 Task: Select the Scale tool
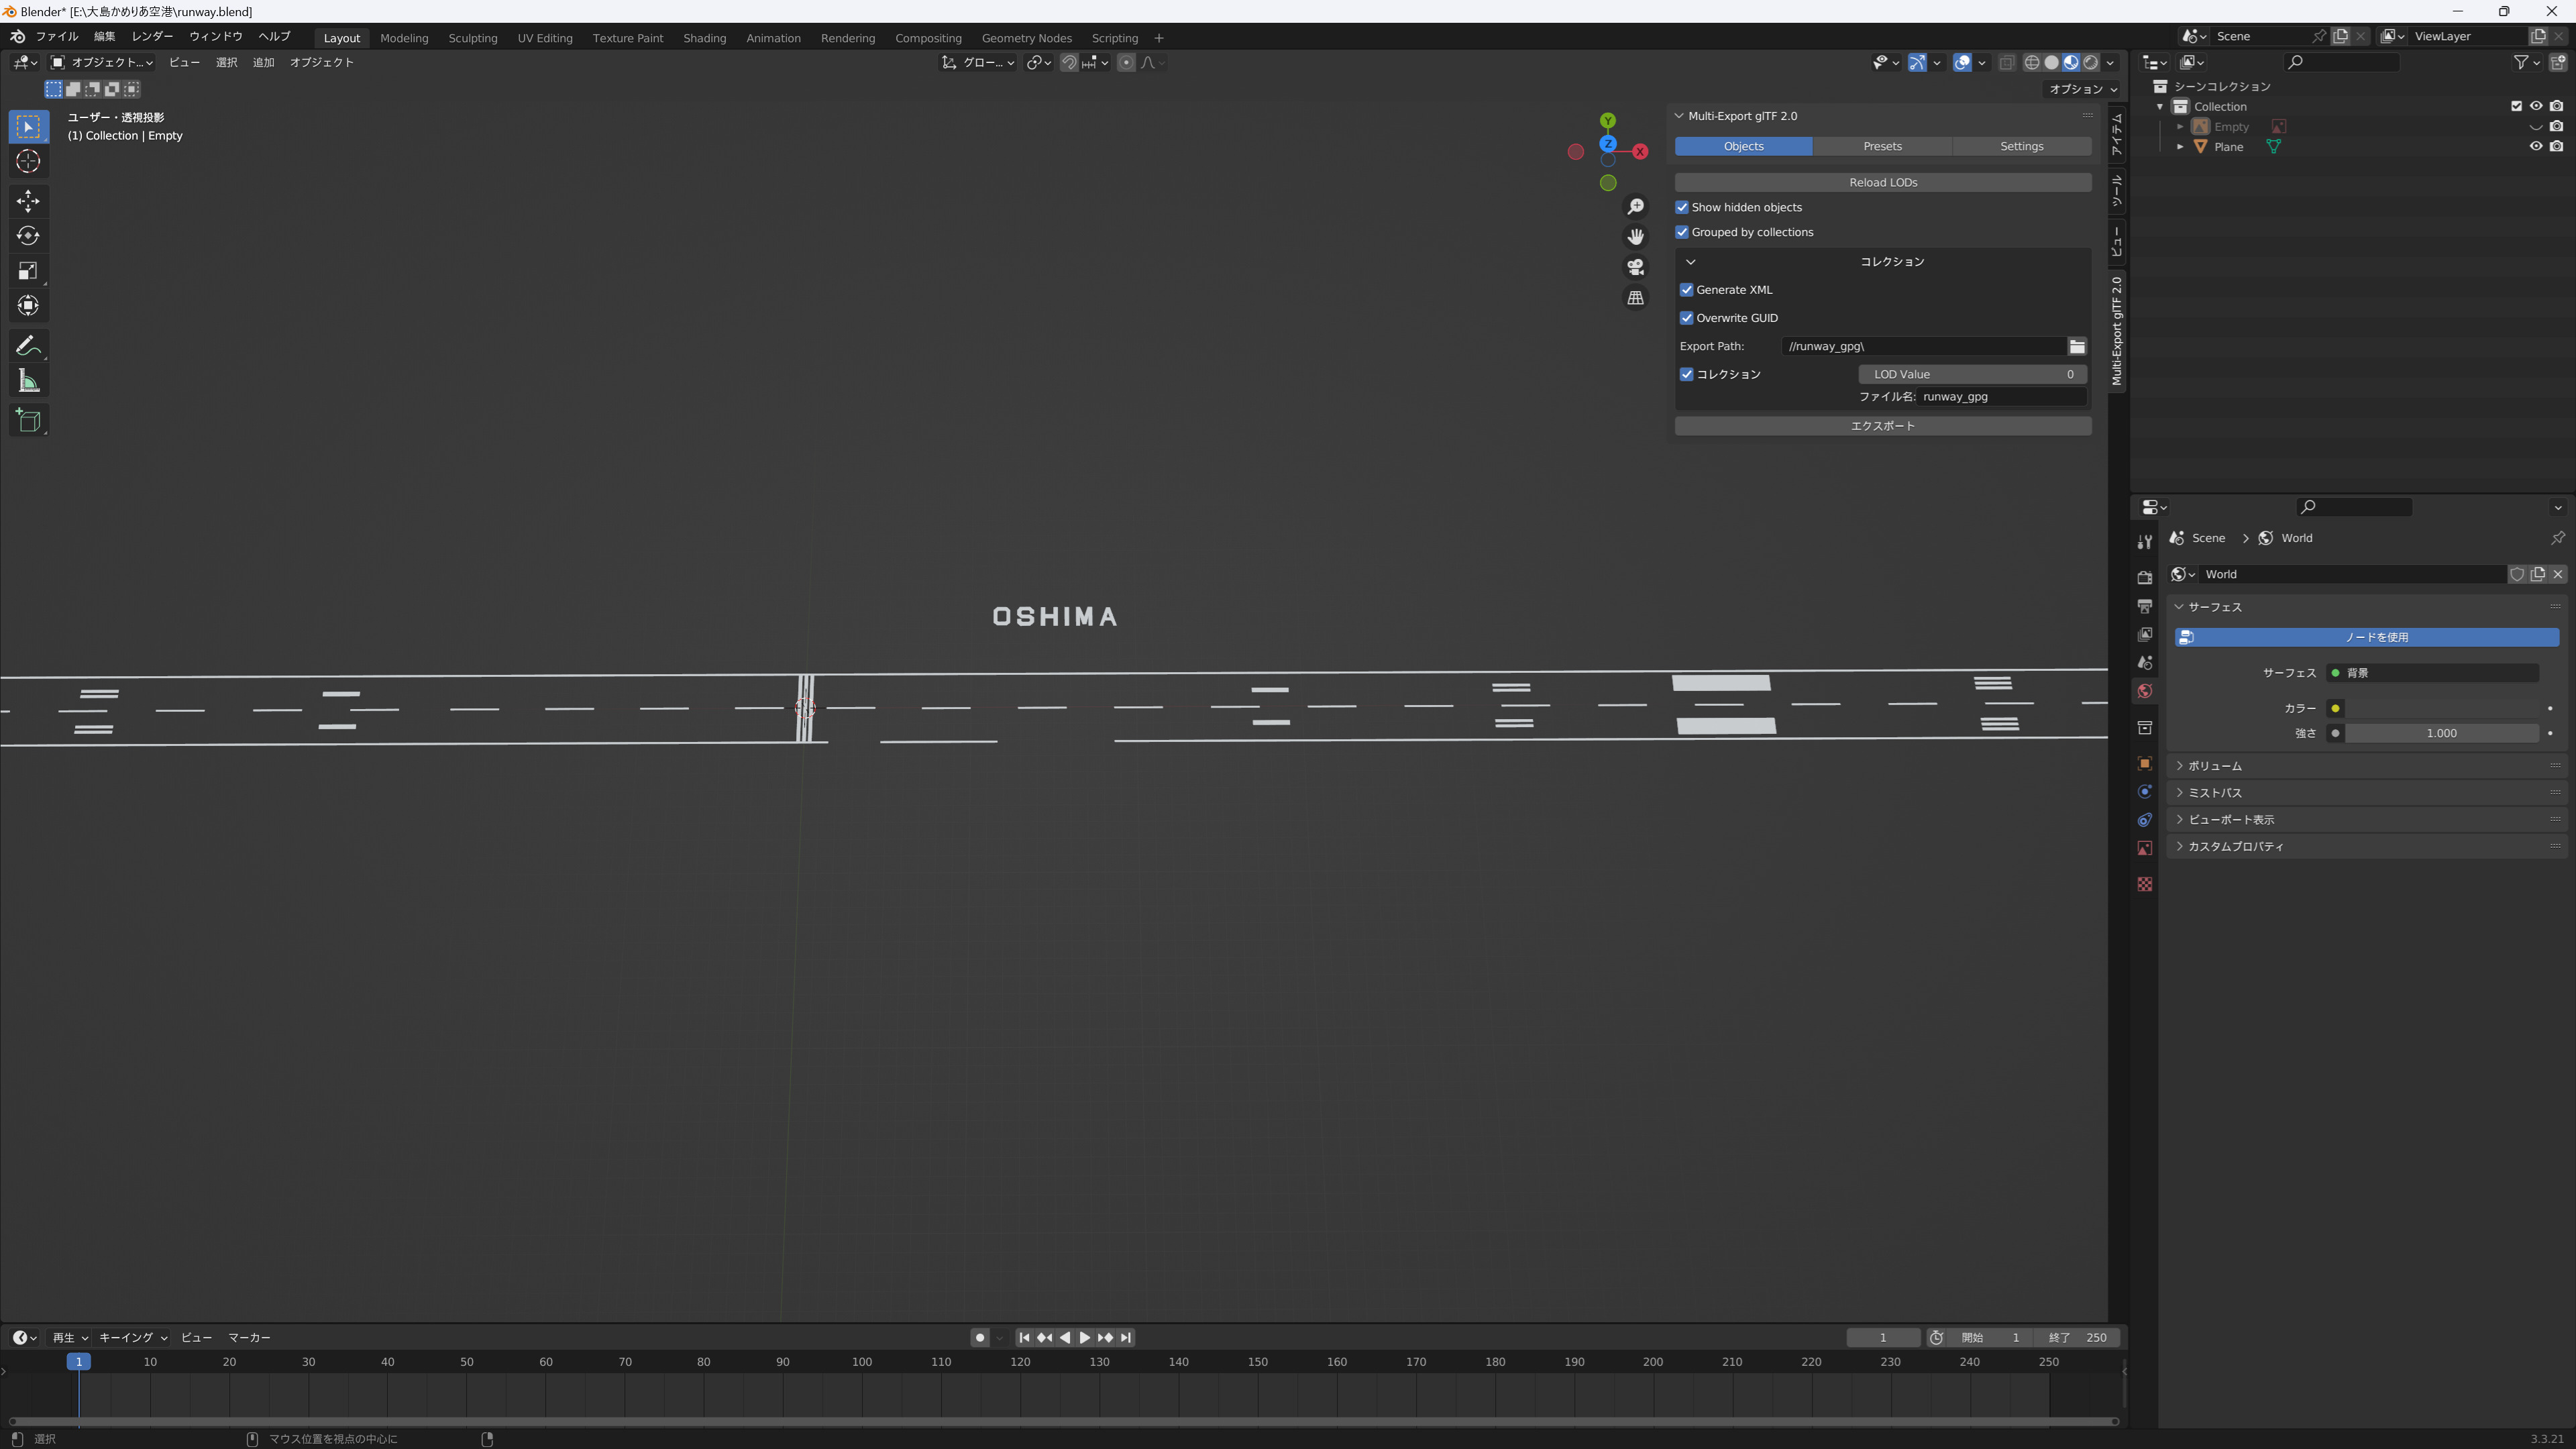[28, 271]
